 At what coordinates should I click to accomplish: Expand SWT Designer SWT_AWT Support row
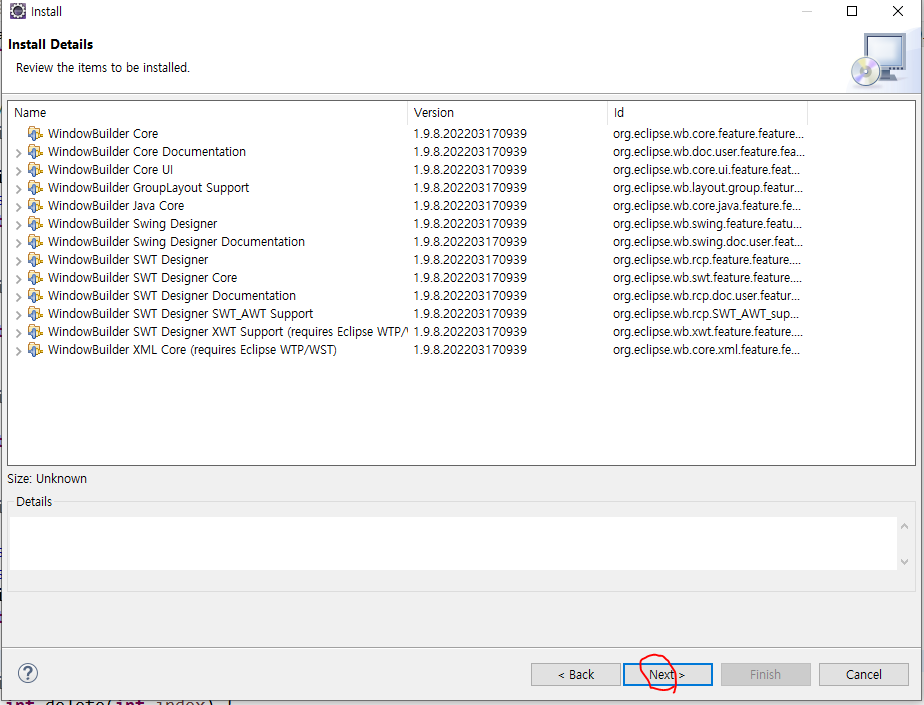(18, 315)
